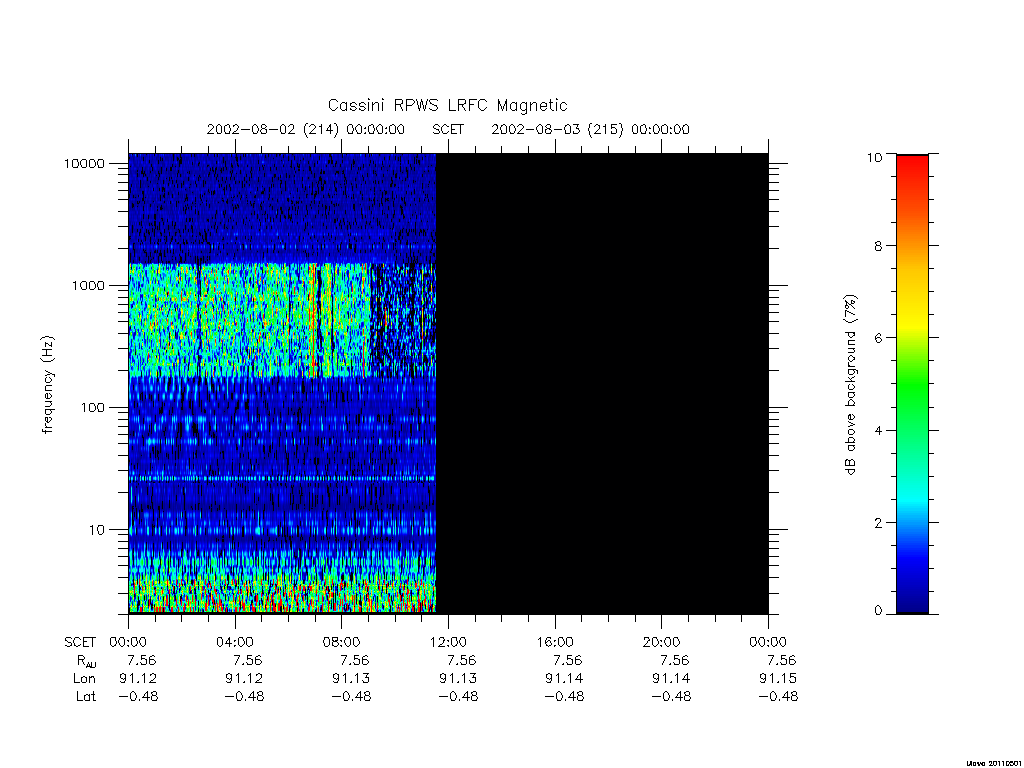The image size is (1024, 768).
Task: Click the '04:00' time tick label
Action: pyautogui.click(x=234, y=642)
